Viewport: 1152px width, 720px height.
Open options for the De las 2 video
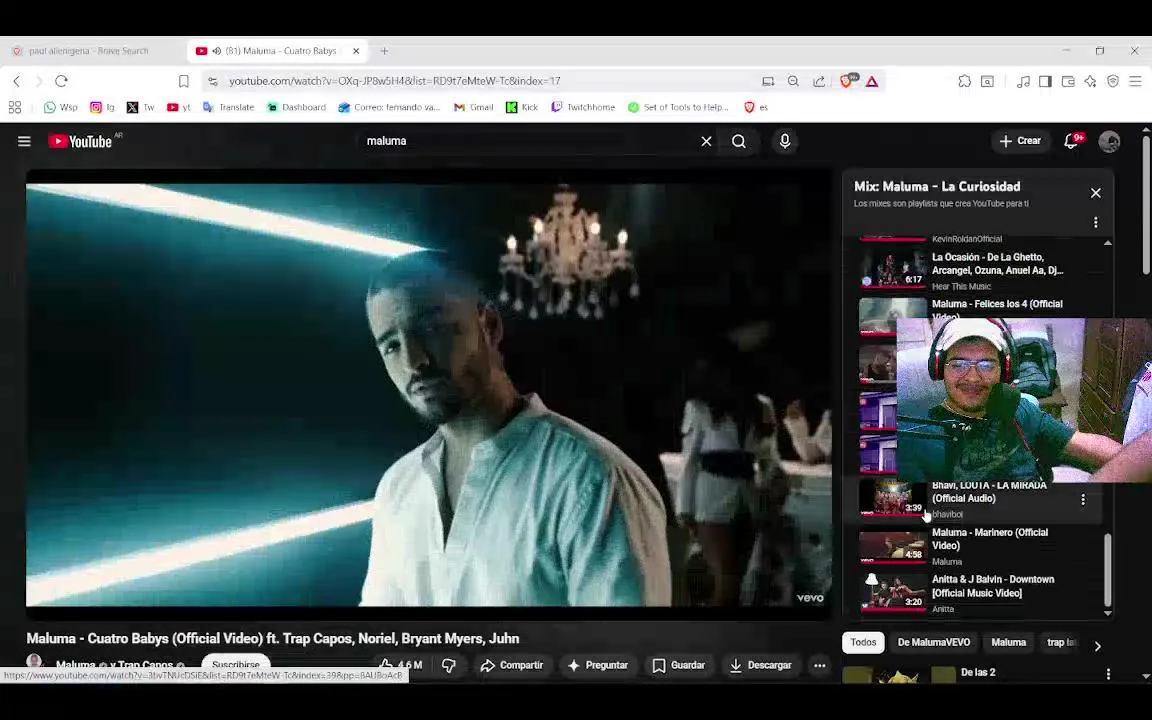(x=1108, y=674)
